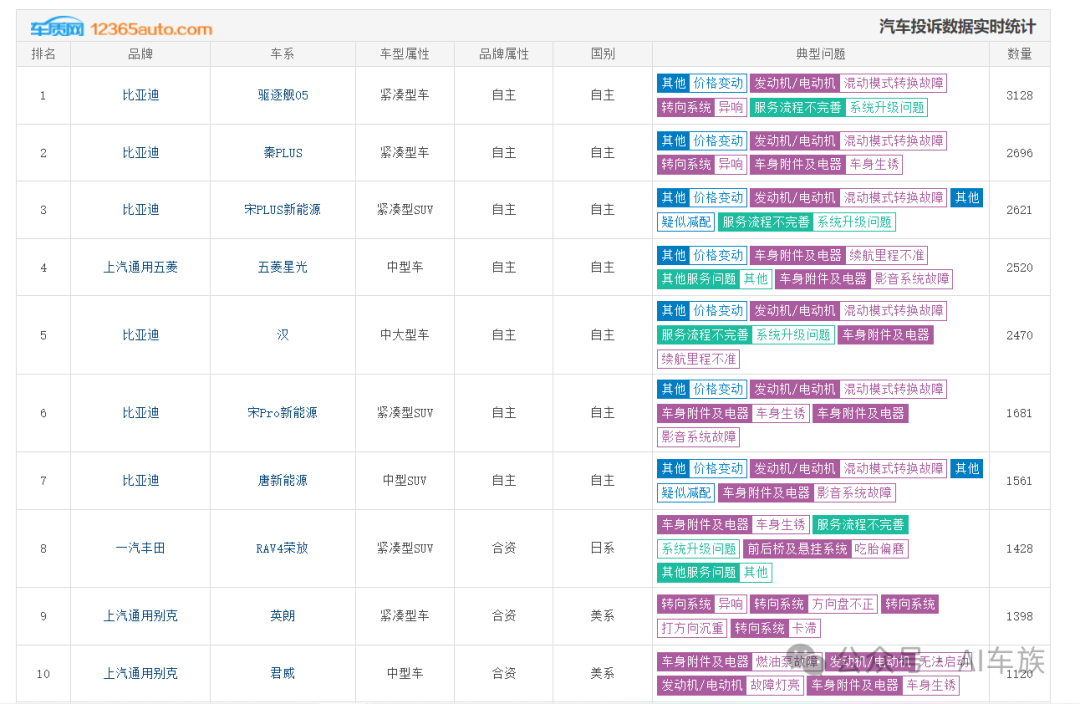This screenshot has width=1080, height=704.
Task: Click the count 2520
Action: (x=1019, y=267)
